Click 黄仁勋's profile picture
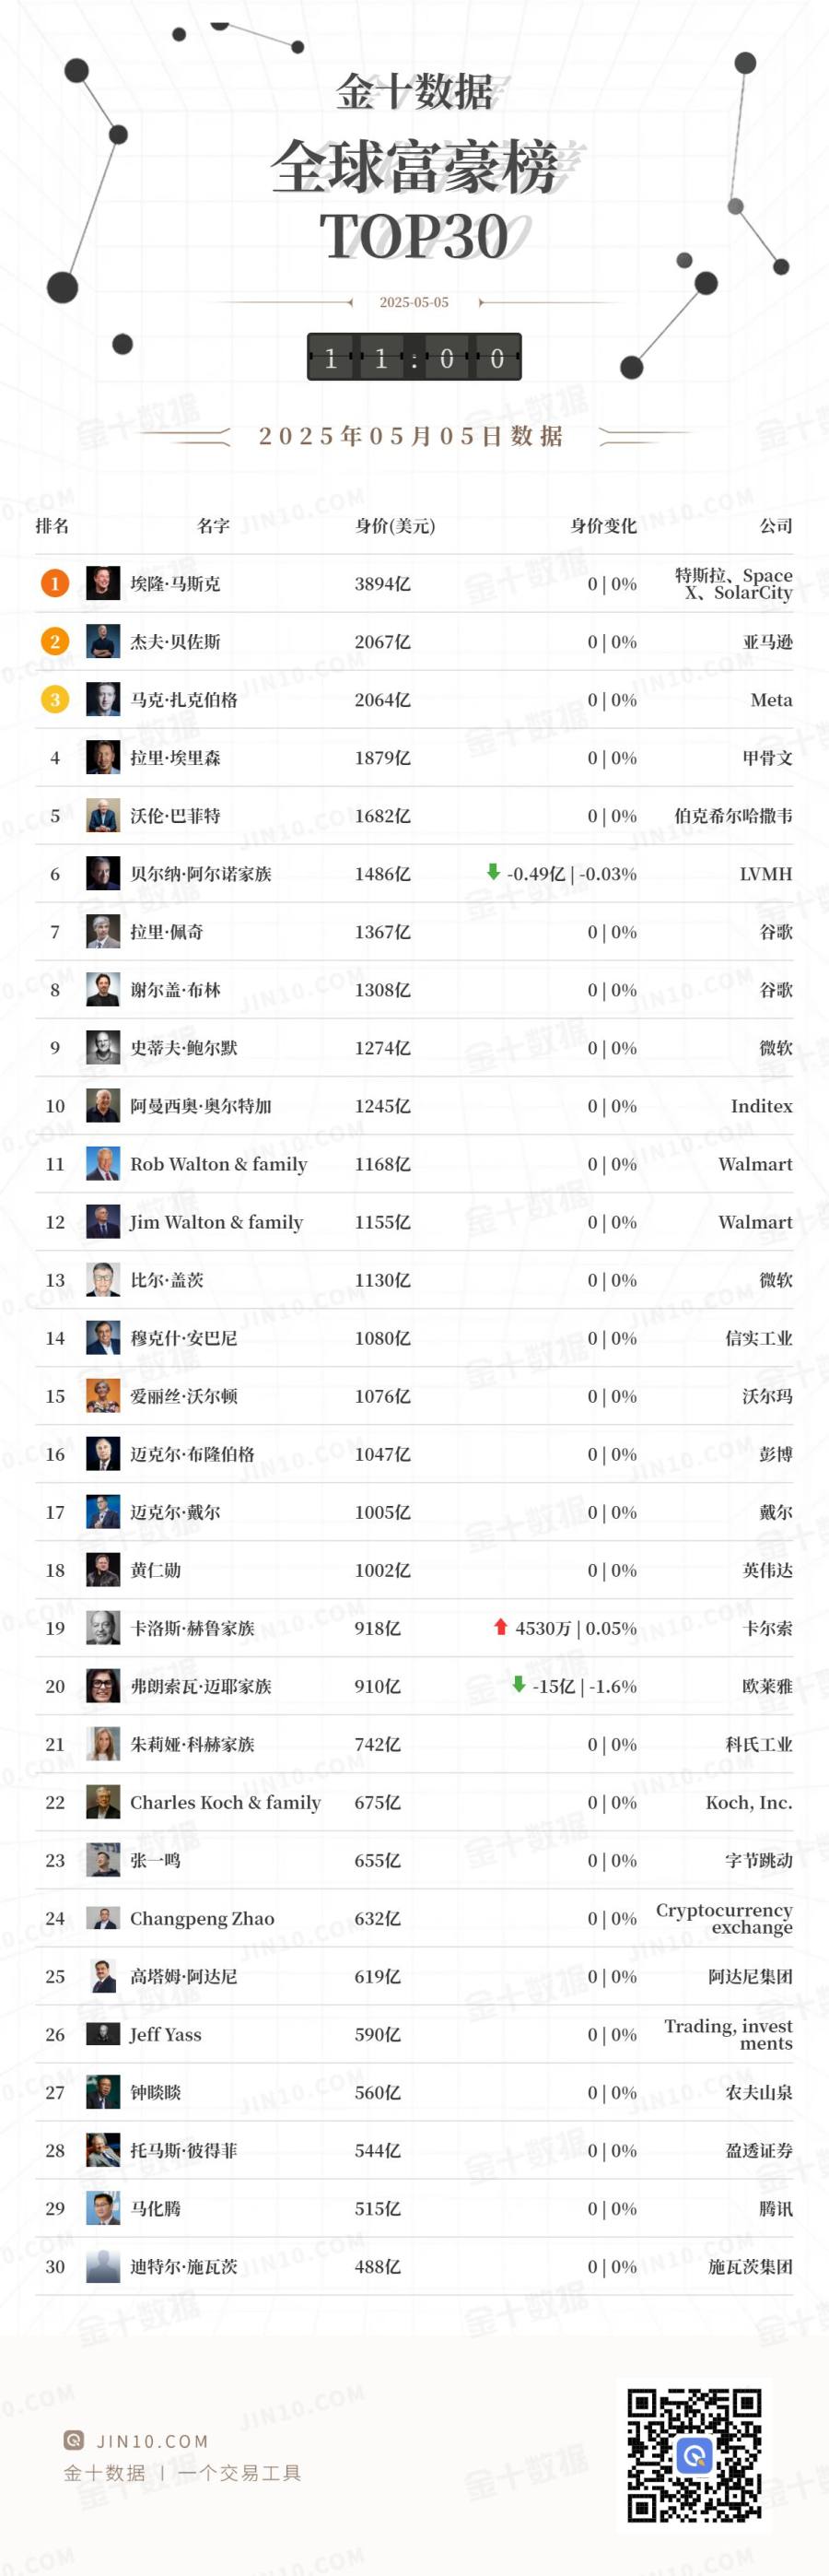This screenshot has width=829, height=2576. pos(103,1570)
